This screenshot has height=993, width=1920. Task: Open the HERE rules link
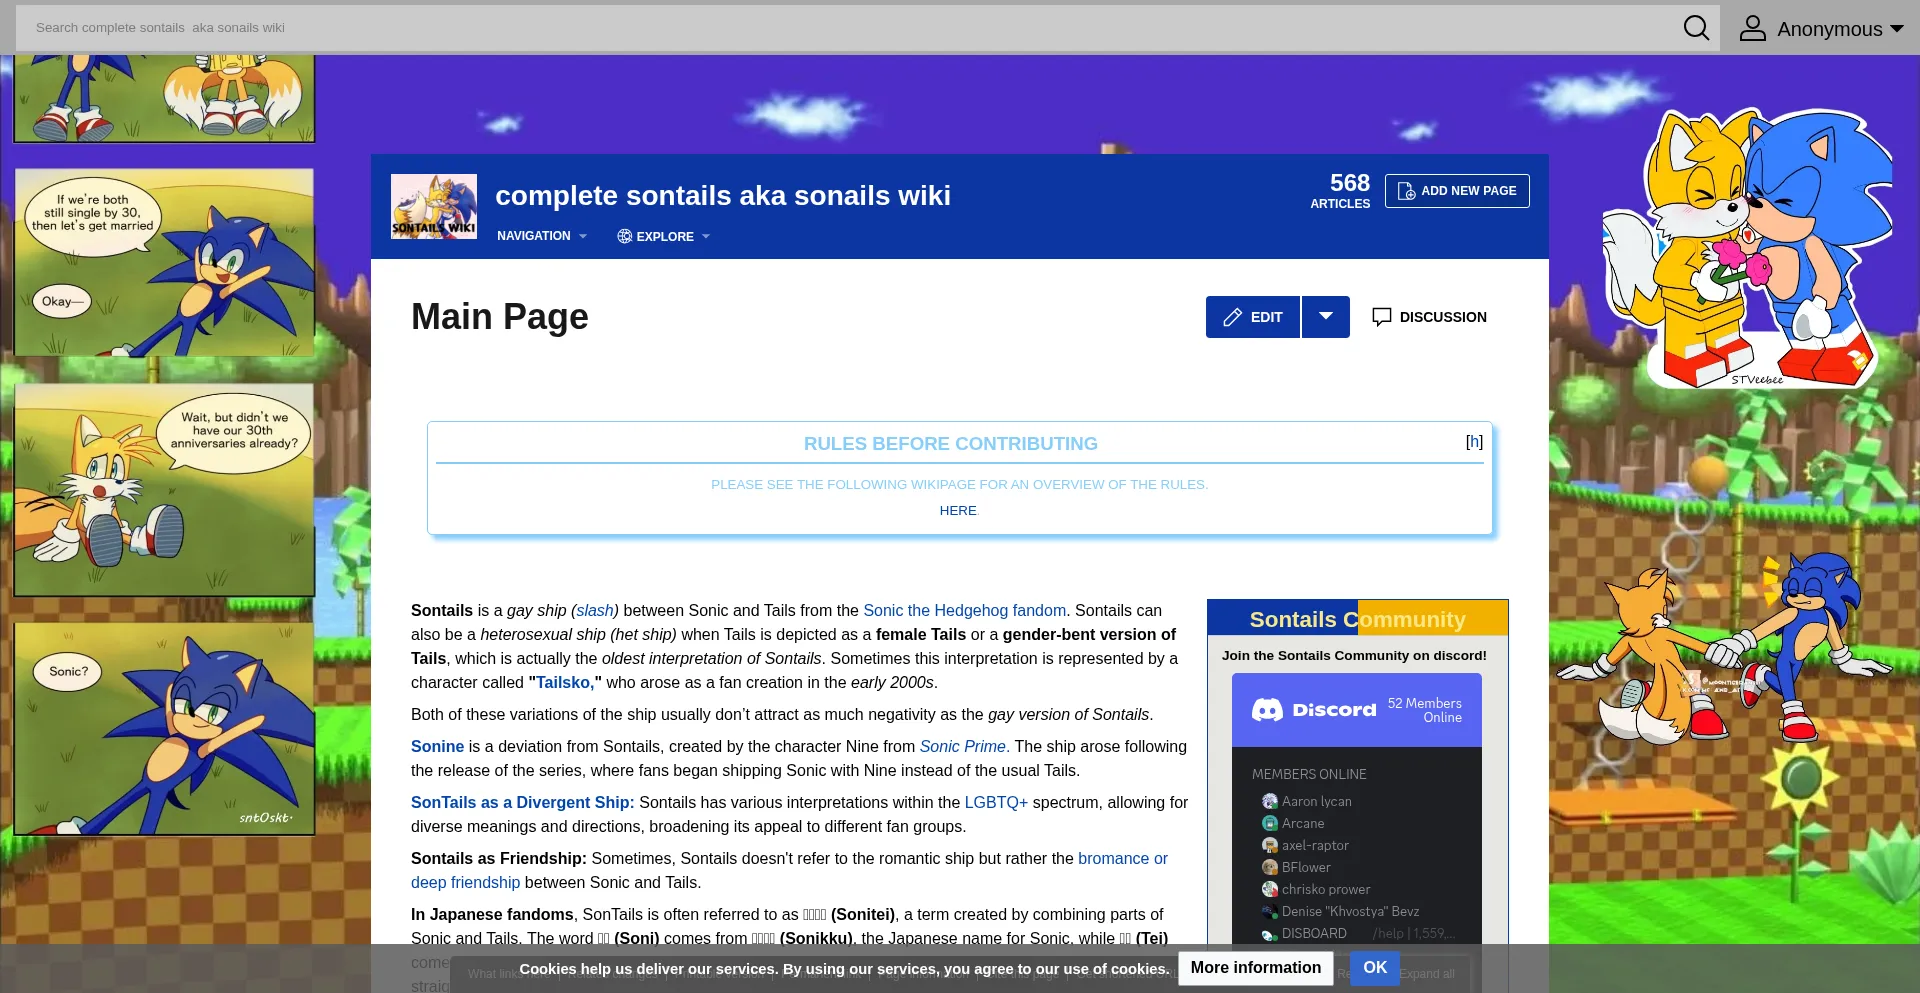pyautogui.click(x=957, y=511)
